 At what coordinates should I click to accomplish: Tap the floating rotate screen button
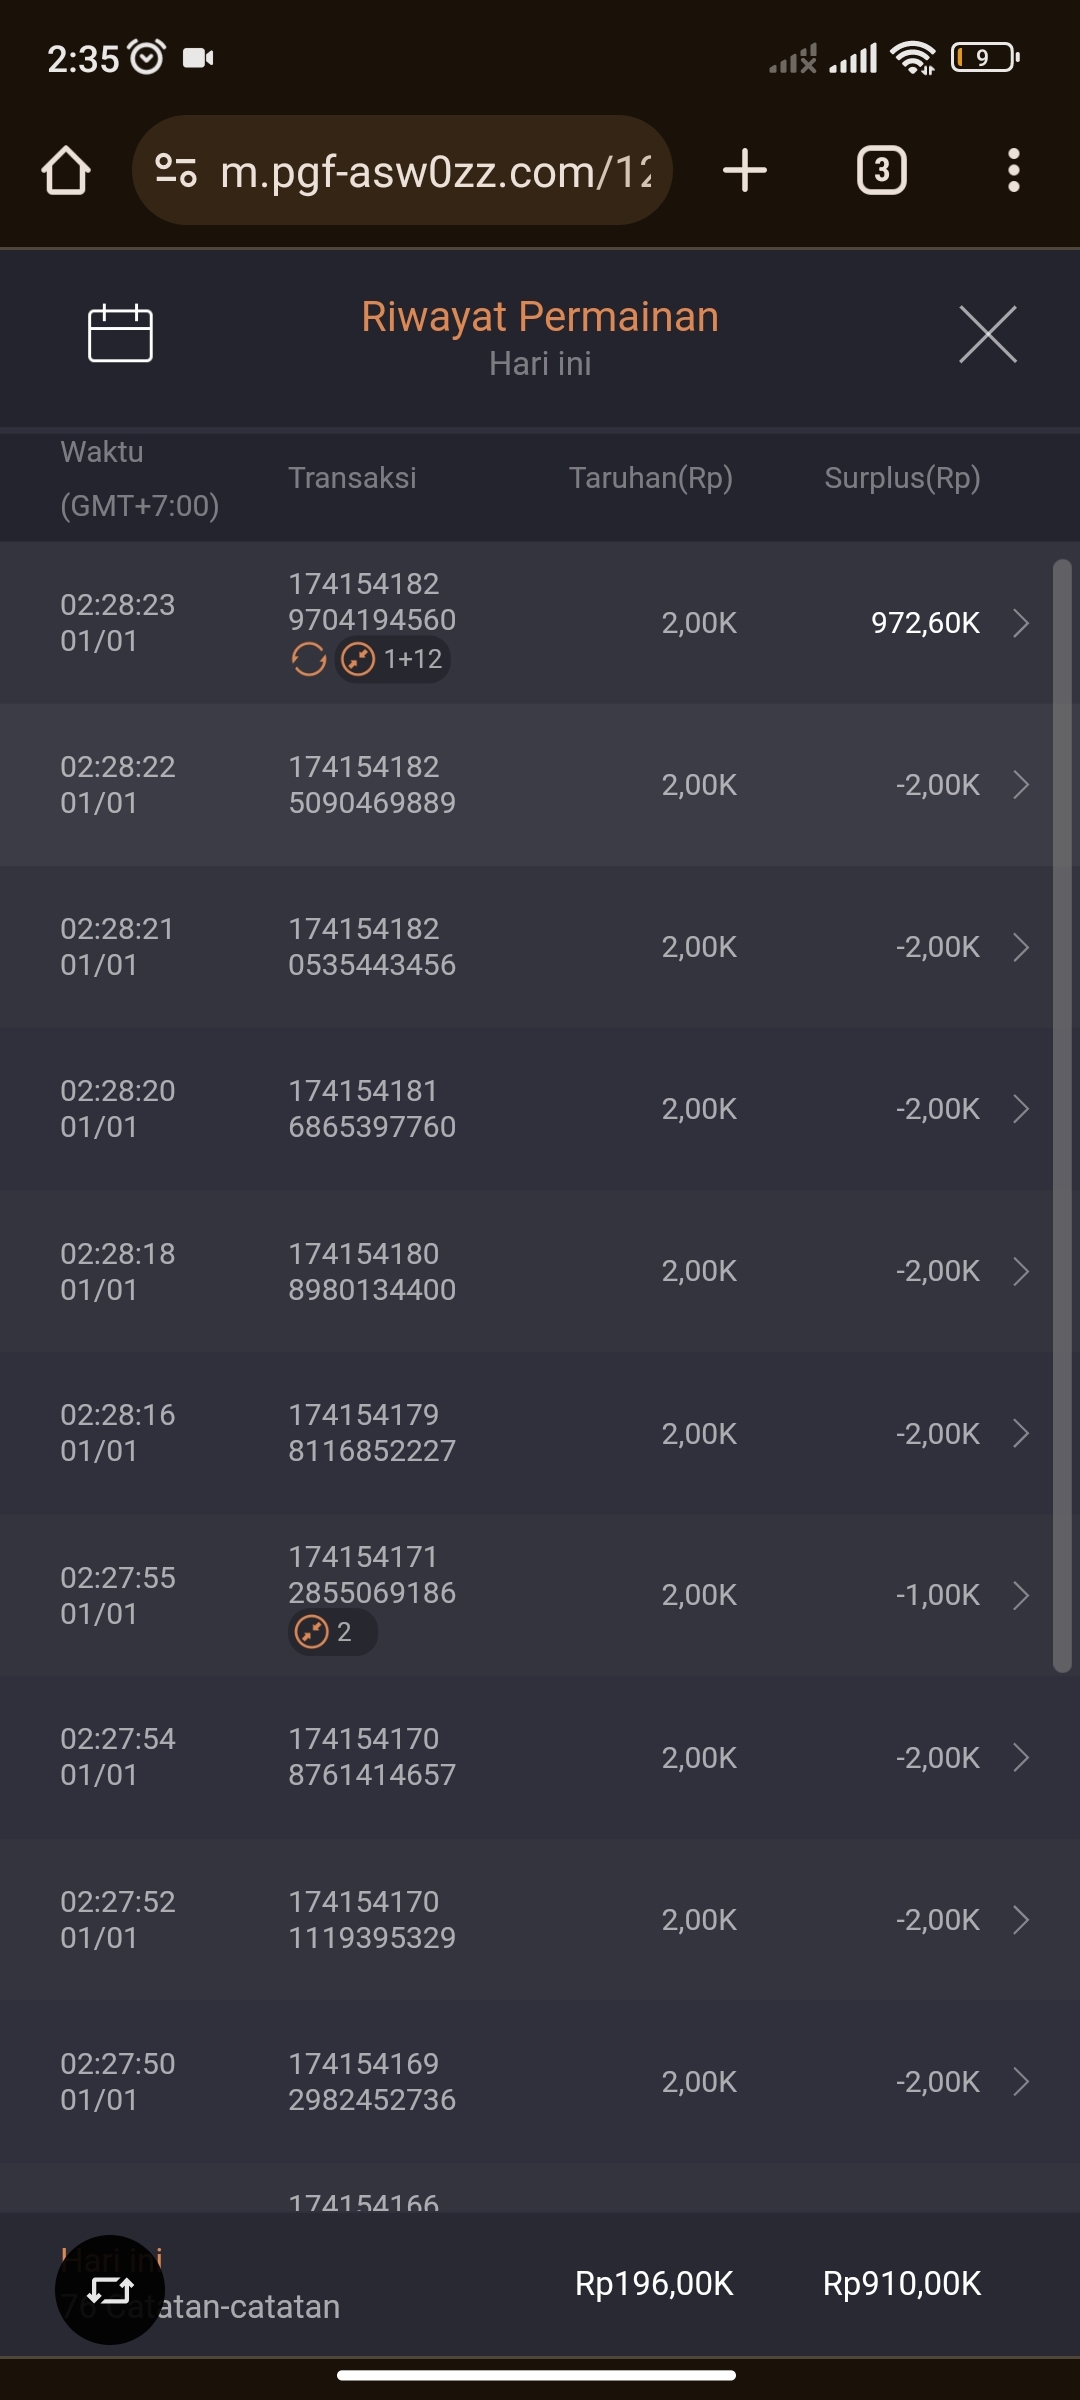click(110, 2289)
